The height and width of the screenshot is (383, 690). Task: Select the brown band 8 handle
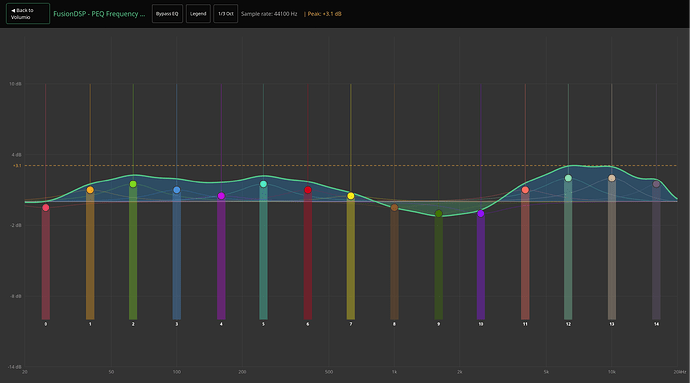(394, 207)
